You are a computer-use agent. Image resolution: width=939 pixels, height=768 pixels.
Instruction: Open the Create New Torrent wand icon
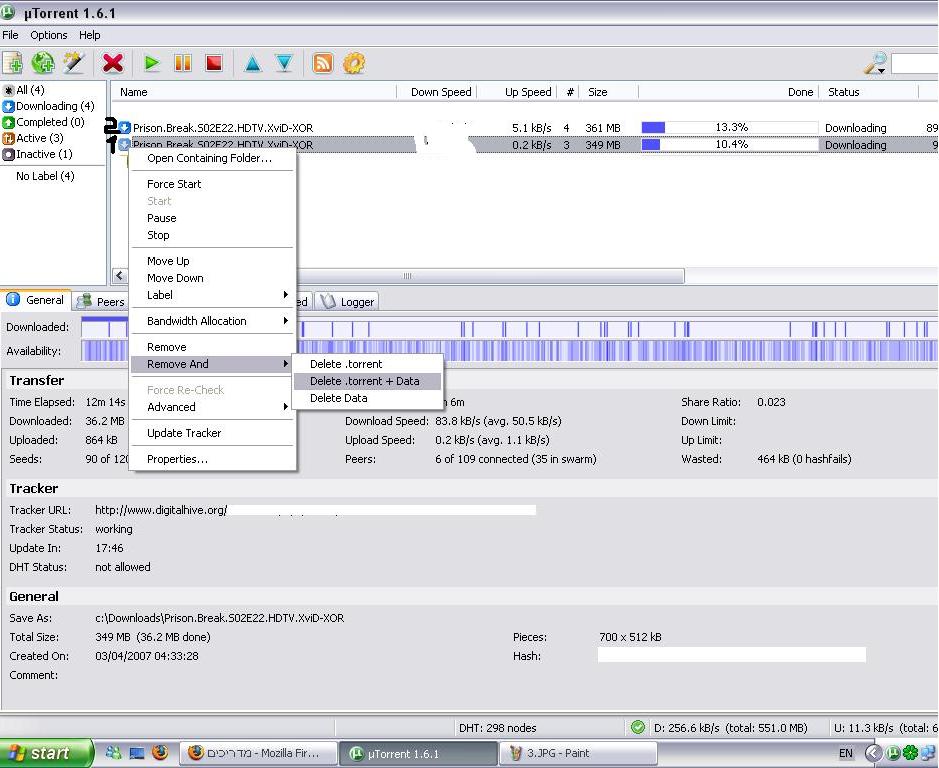(x=73, y=63)
